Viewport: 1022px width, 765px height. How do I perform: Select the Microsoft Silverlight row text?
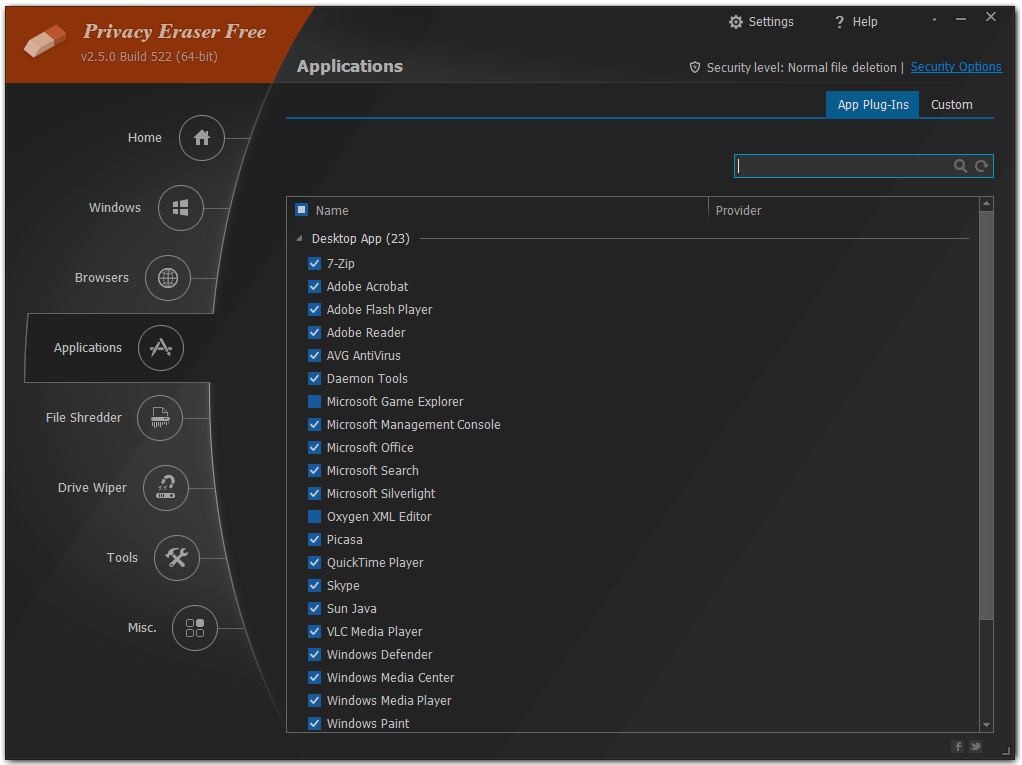pyautogui.click(x=381, y=493)
